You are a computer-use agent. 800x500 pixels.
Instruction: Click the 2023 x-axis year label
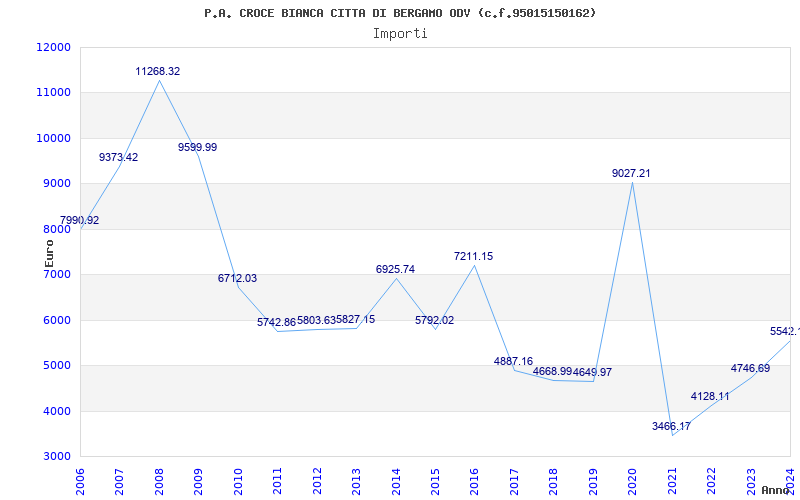tap(751, 481)
